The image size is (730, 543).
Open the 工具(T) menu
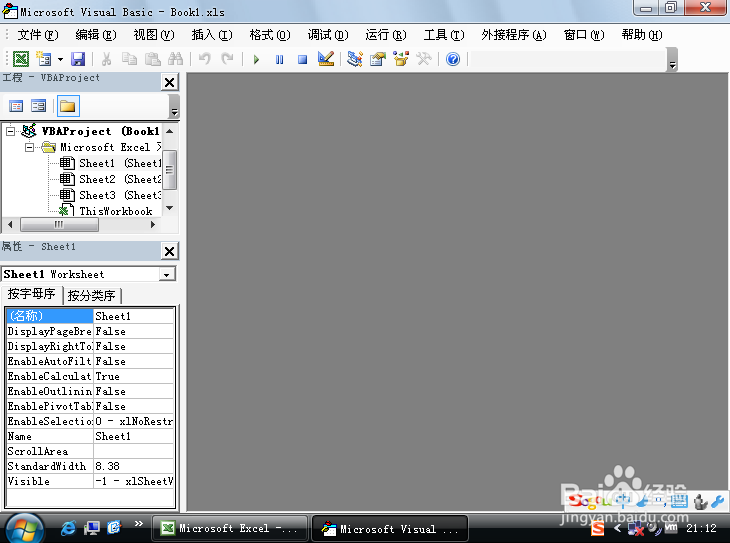pos(444,35)
